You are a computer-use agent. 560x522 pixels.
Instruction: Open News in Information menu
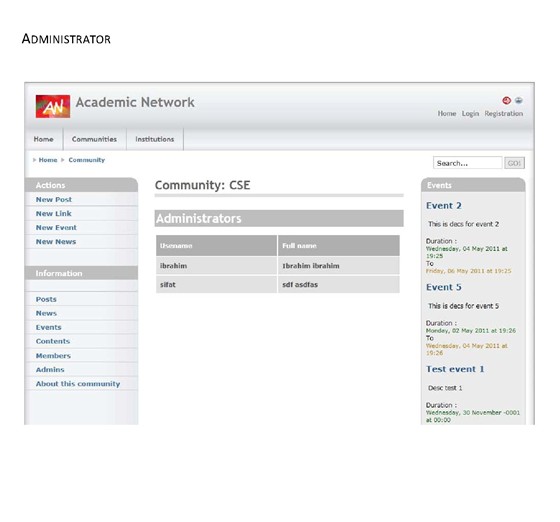(46, 313)
